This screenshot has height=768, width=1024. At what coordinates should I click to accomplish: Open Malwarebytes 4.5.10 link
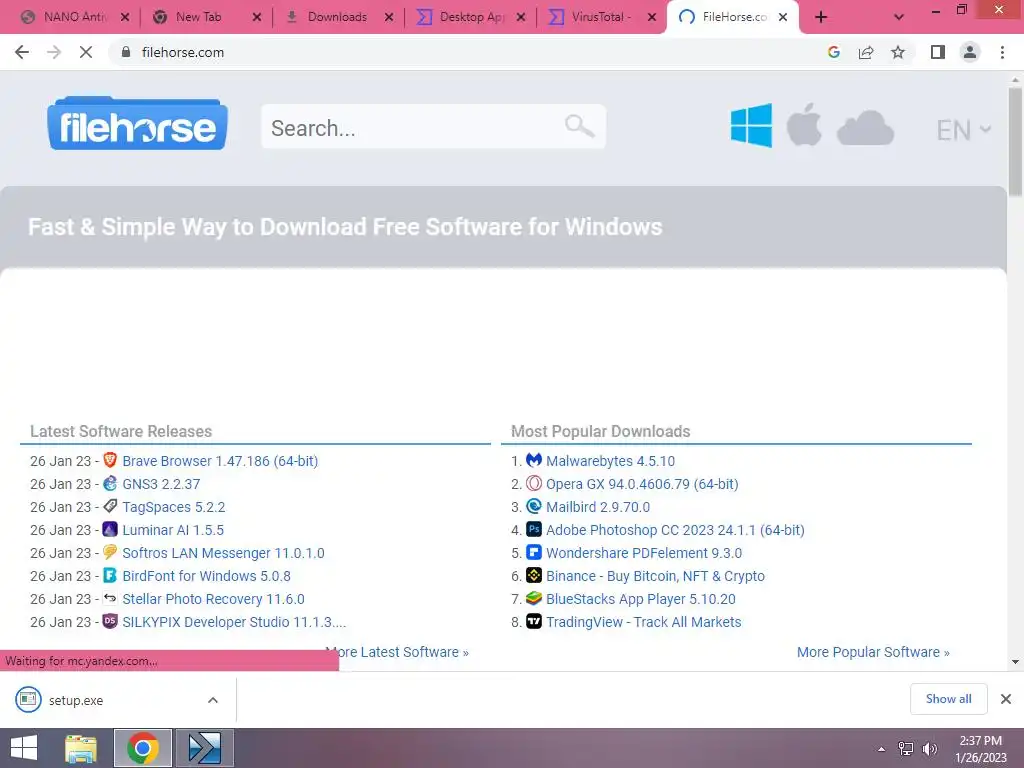[x=610, y=461]
